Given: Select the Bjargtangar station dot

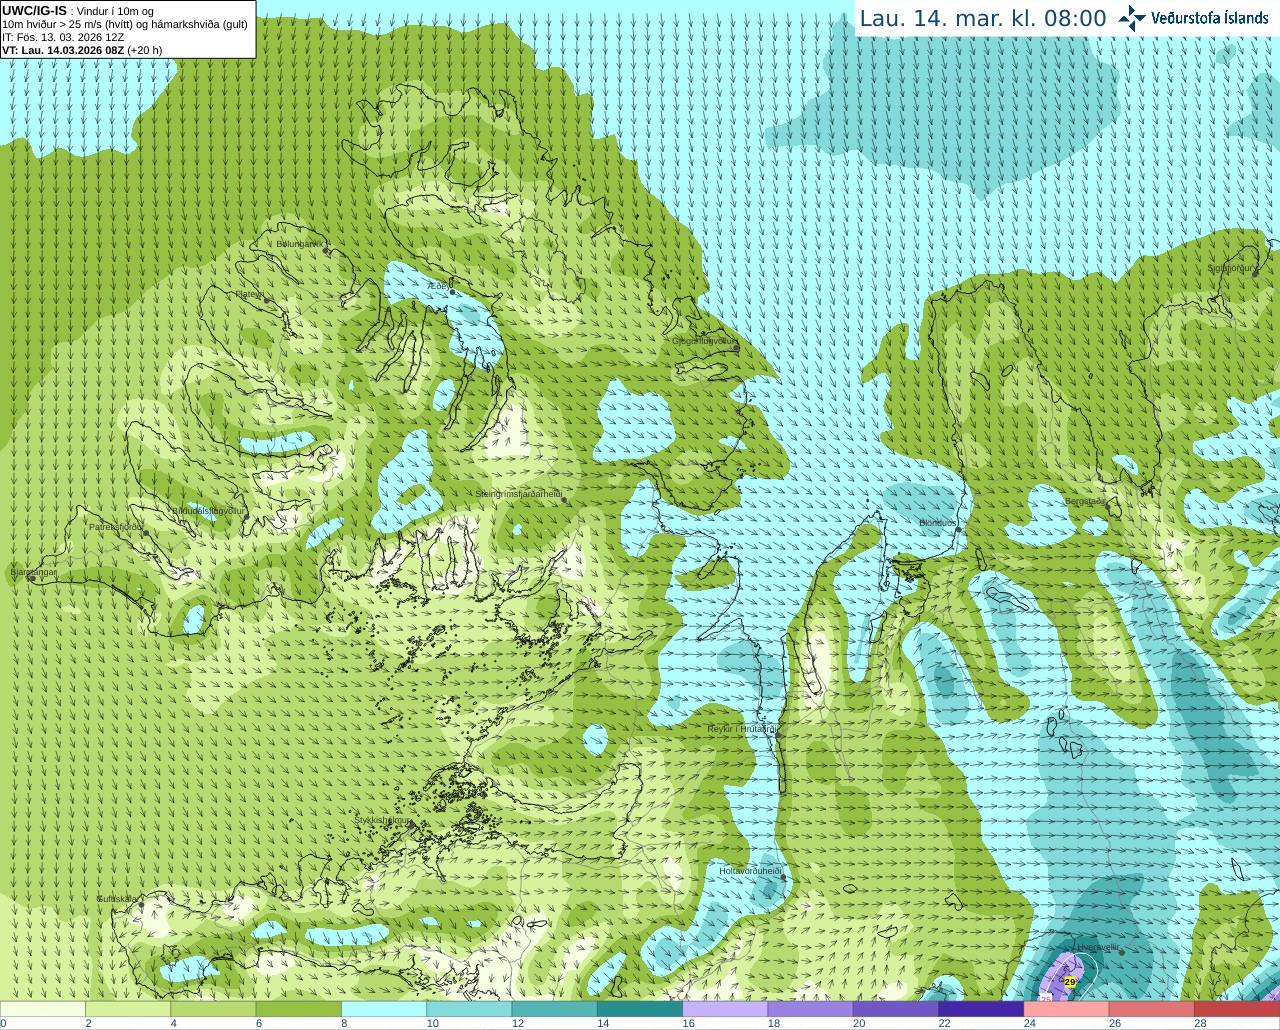Looking at the screenshot, I should coord(32,579).
